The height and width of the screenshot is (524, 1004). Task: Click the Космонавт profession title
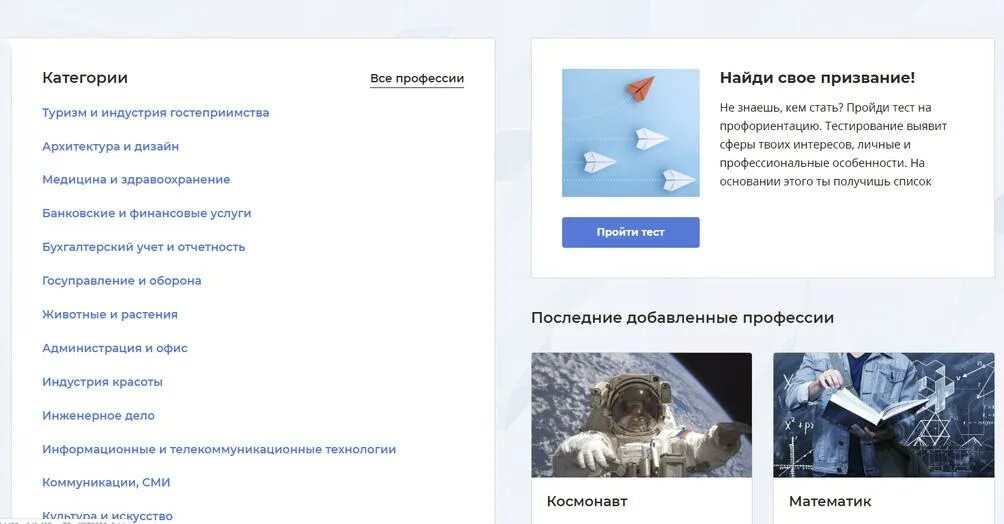point(587,502)
